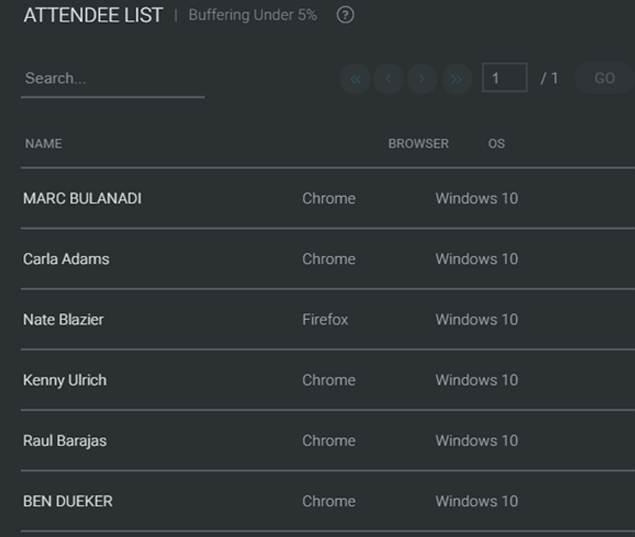635x537 pixels.
Task: Click the help question mark icon
Action: [x=345, y=15]
